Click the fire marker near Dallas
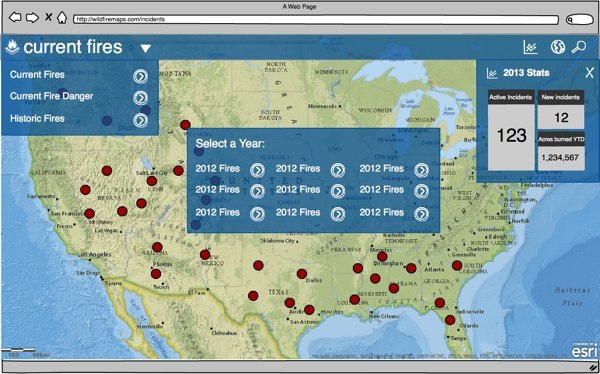 302,274
